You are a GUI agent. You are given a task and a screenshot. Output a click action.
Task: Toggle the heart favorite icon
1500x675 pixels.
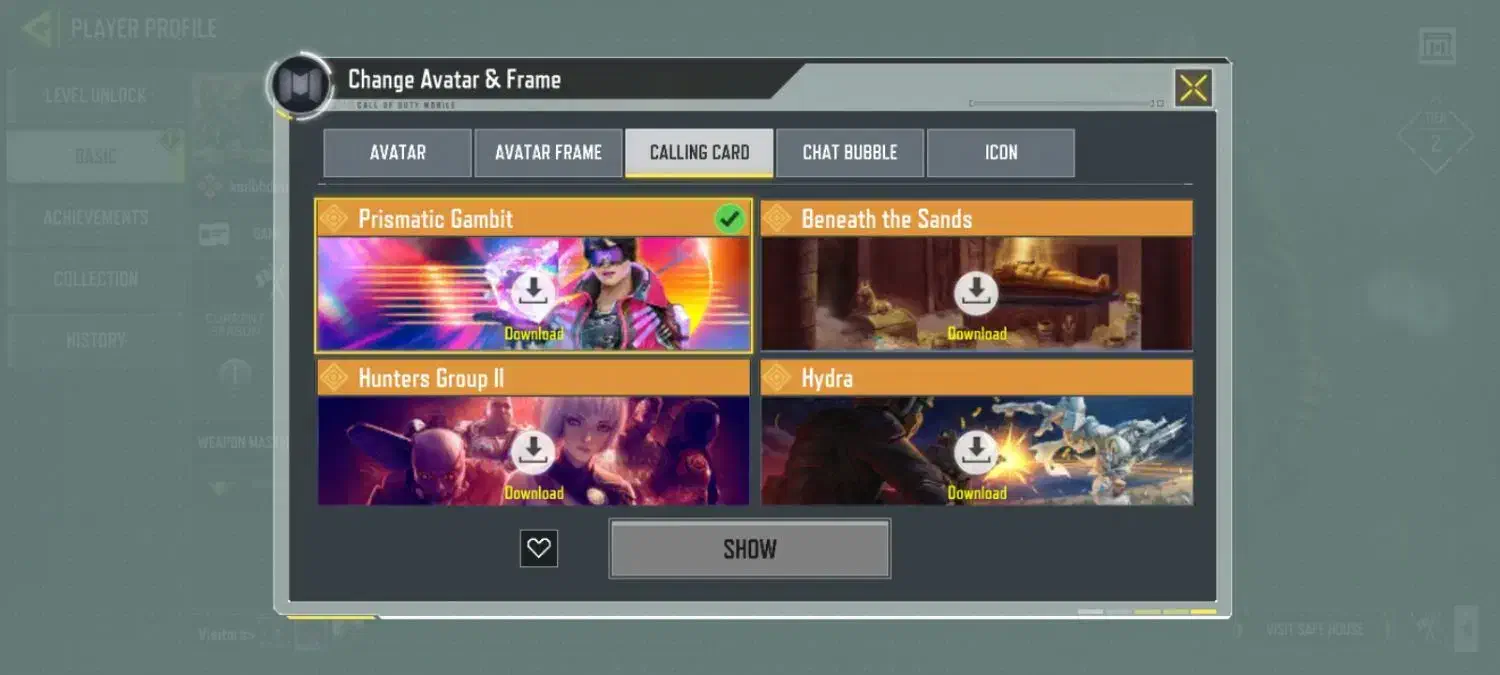point(539,548)
